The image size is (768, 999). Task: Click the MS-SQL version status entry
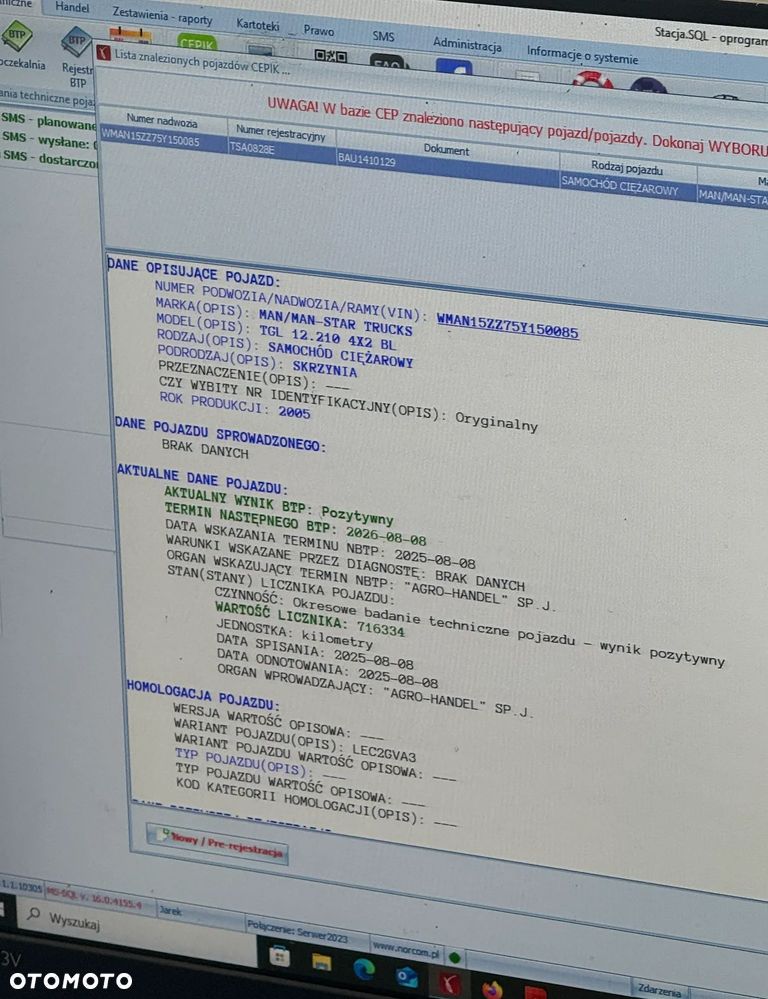pyautogui.click(x=94, y=898)
